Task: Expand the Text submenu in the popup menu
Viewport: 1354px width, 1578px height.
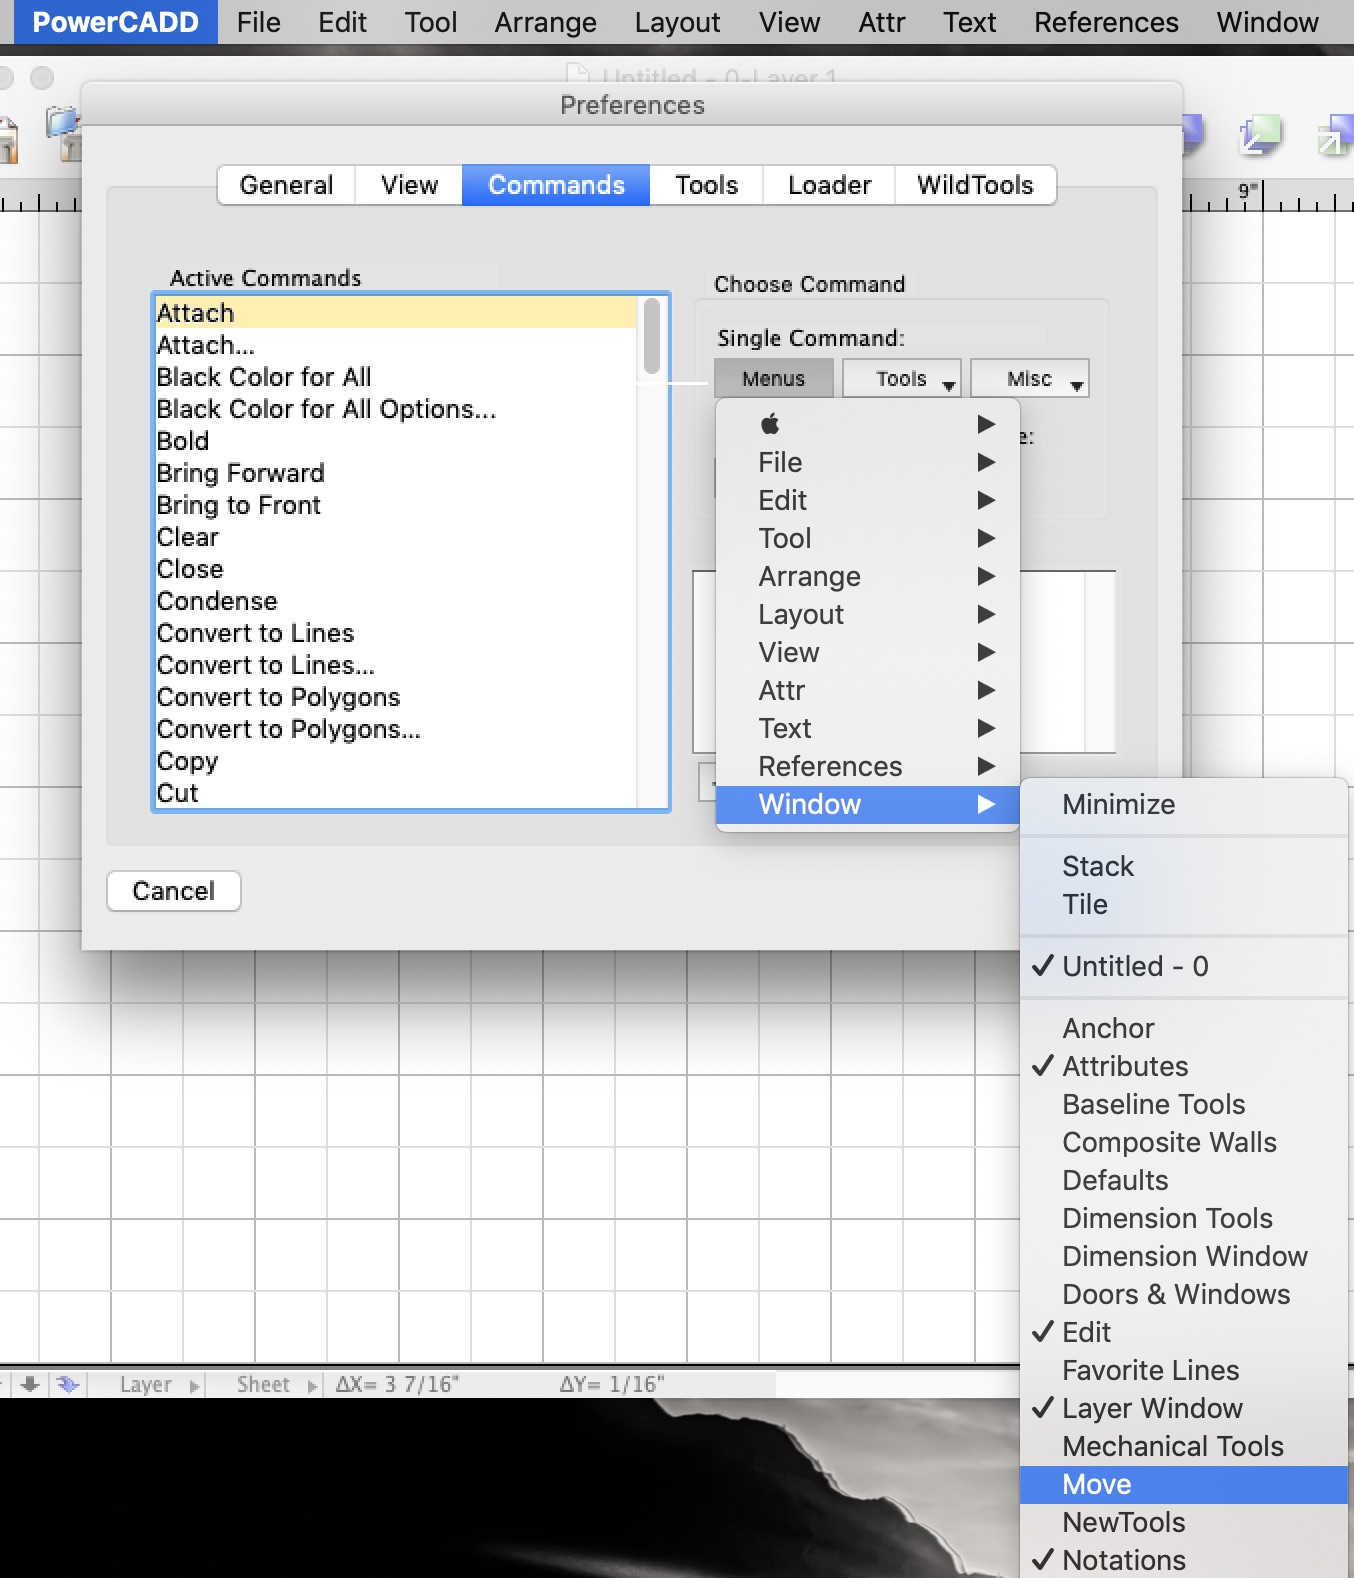Action: [x=868, y=728]
